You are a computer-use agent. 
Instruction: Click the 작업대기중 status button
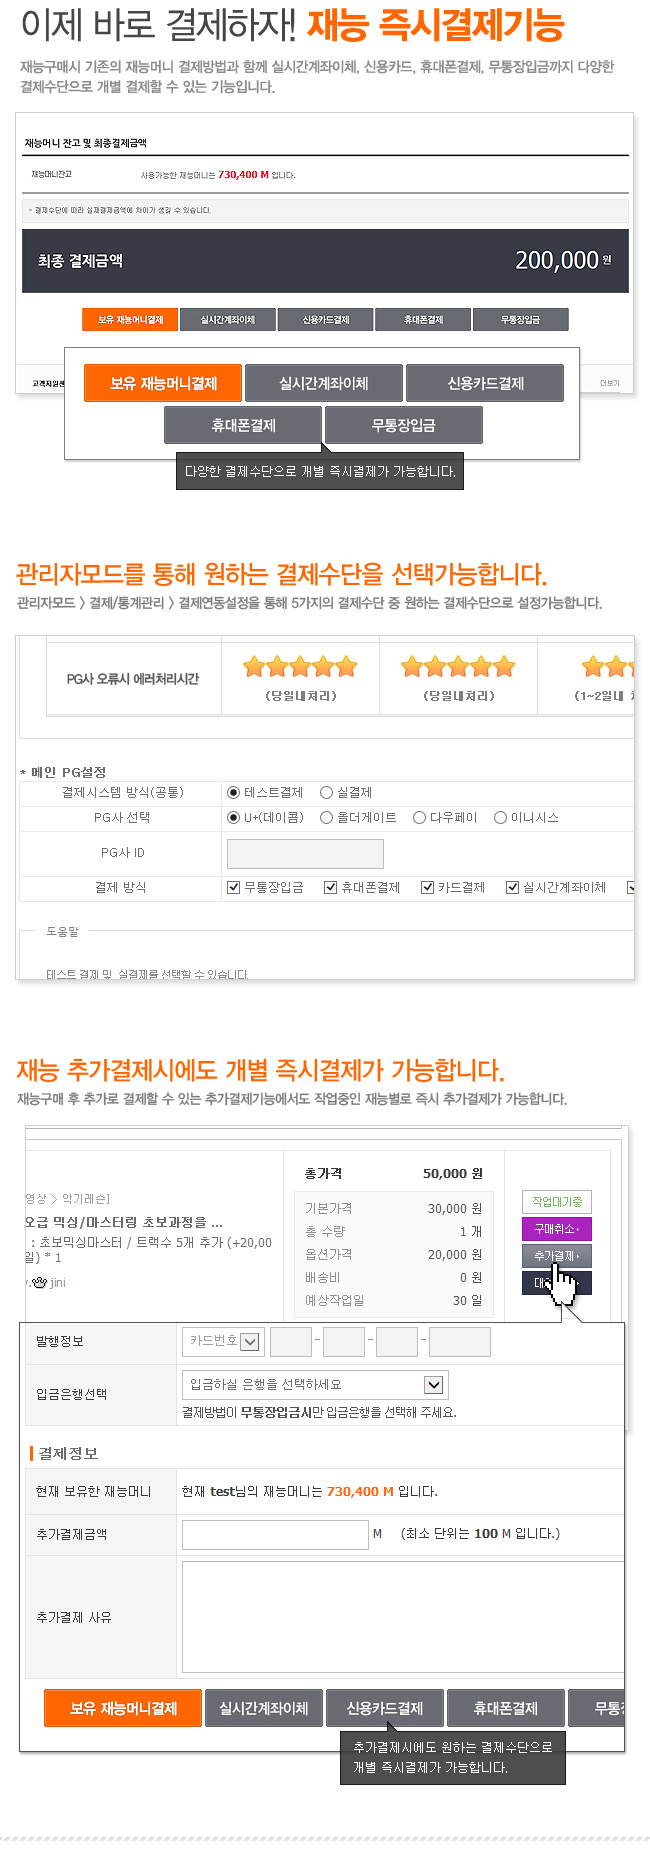[x=556, y=1202]
